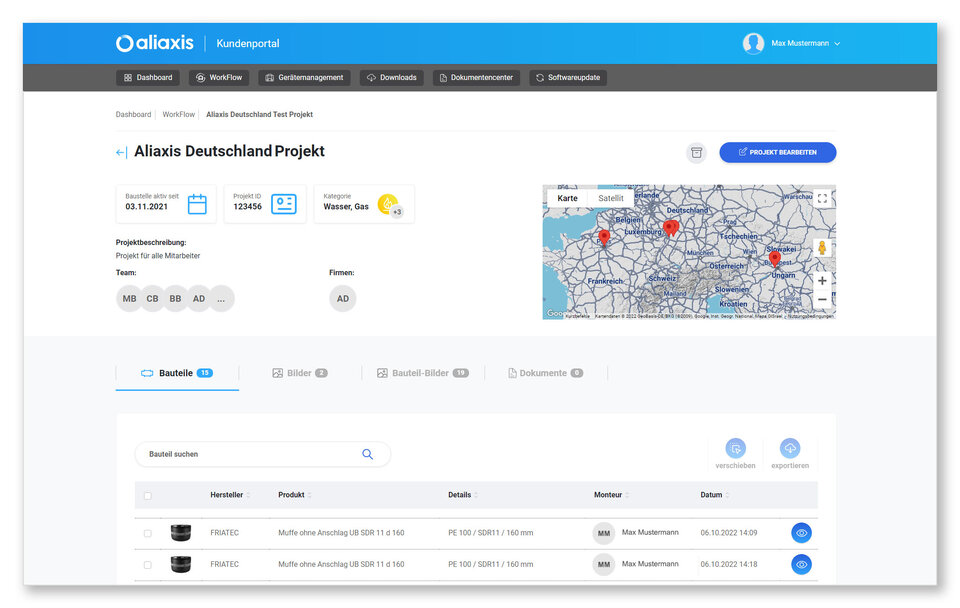The width and height of the screenshot is (960, 608).
Task: Click the red map pin near Budapest
Action: 774,258
